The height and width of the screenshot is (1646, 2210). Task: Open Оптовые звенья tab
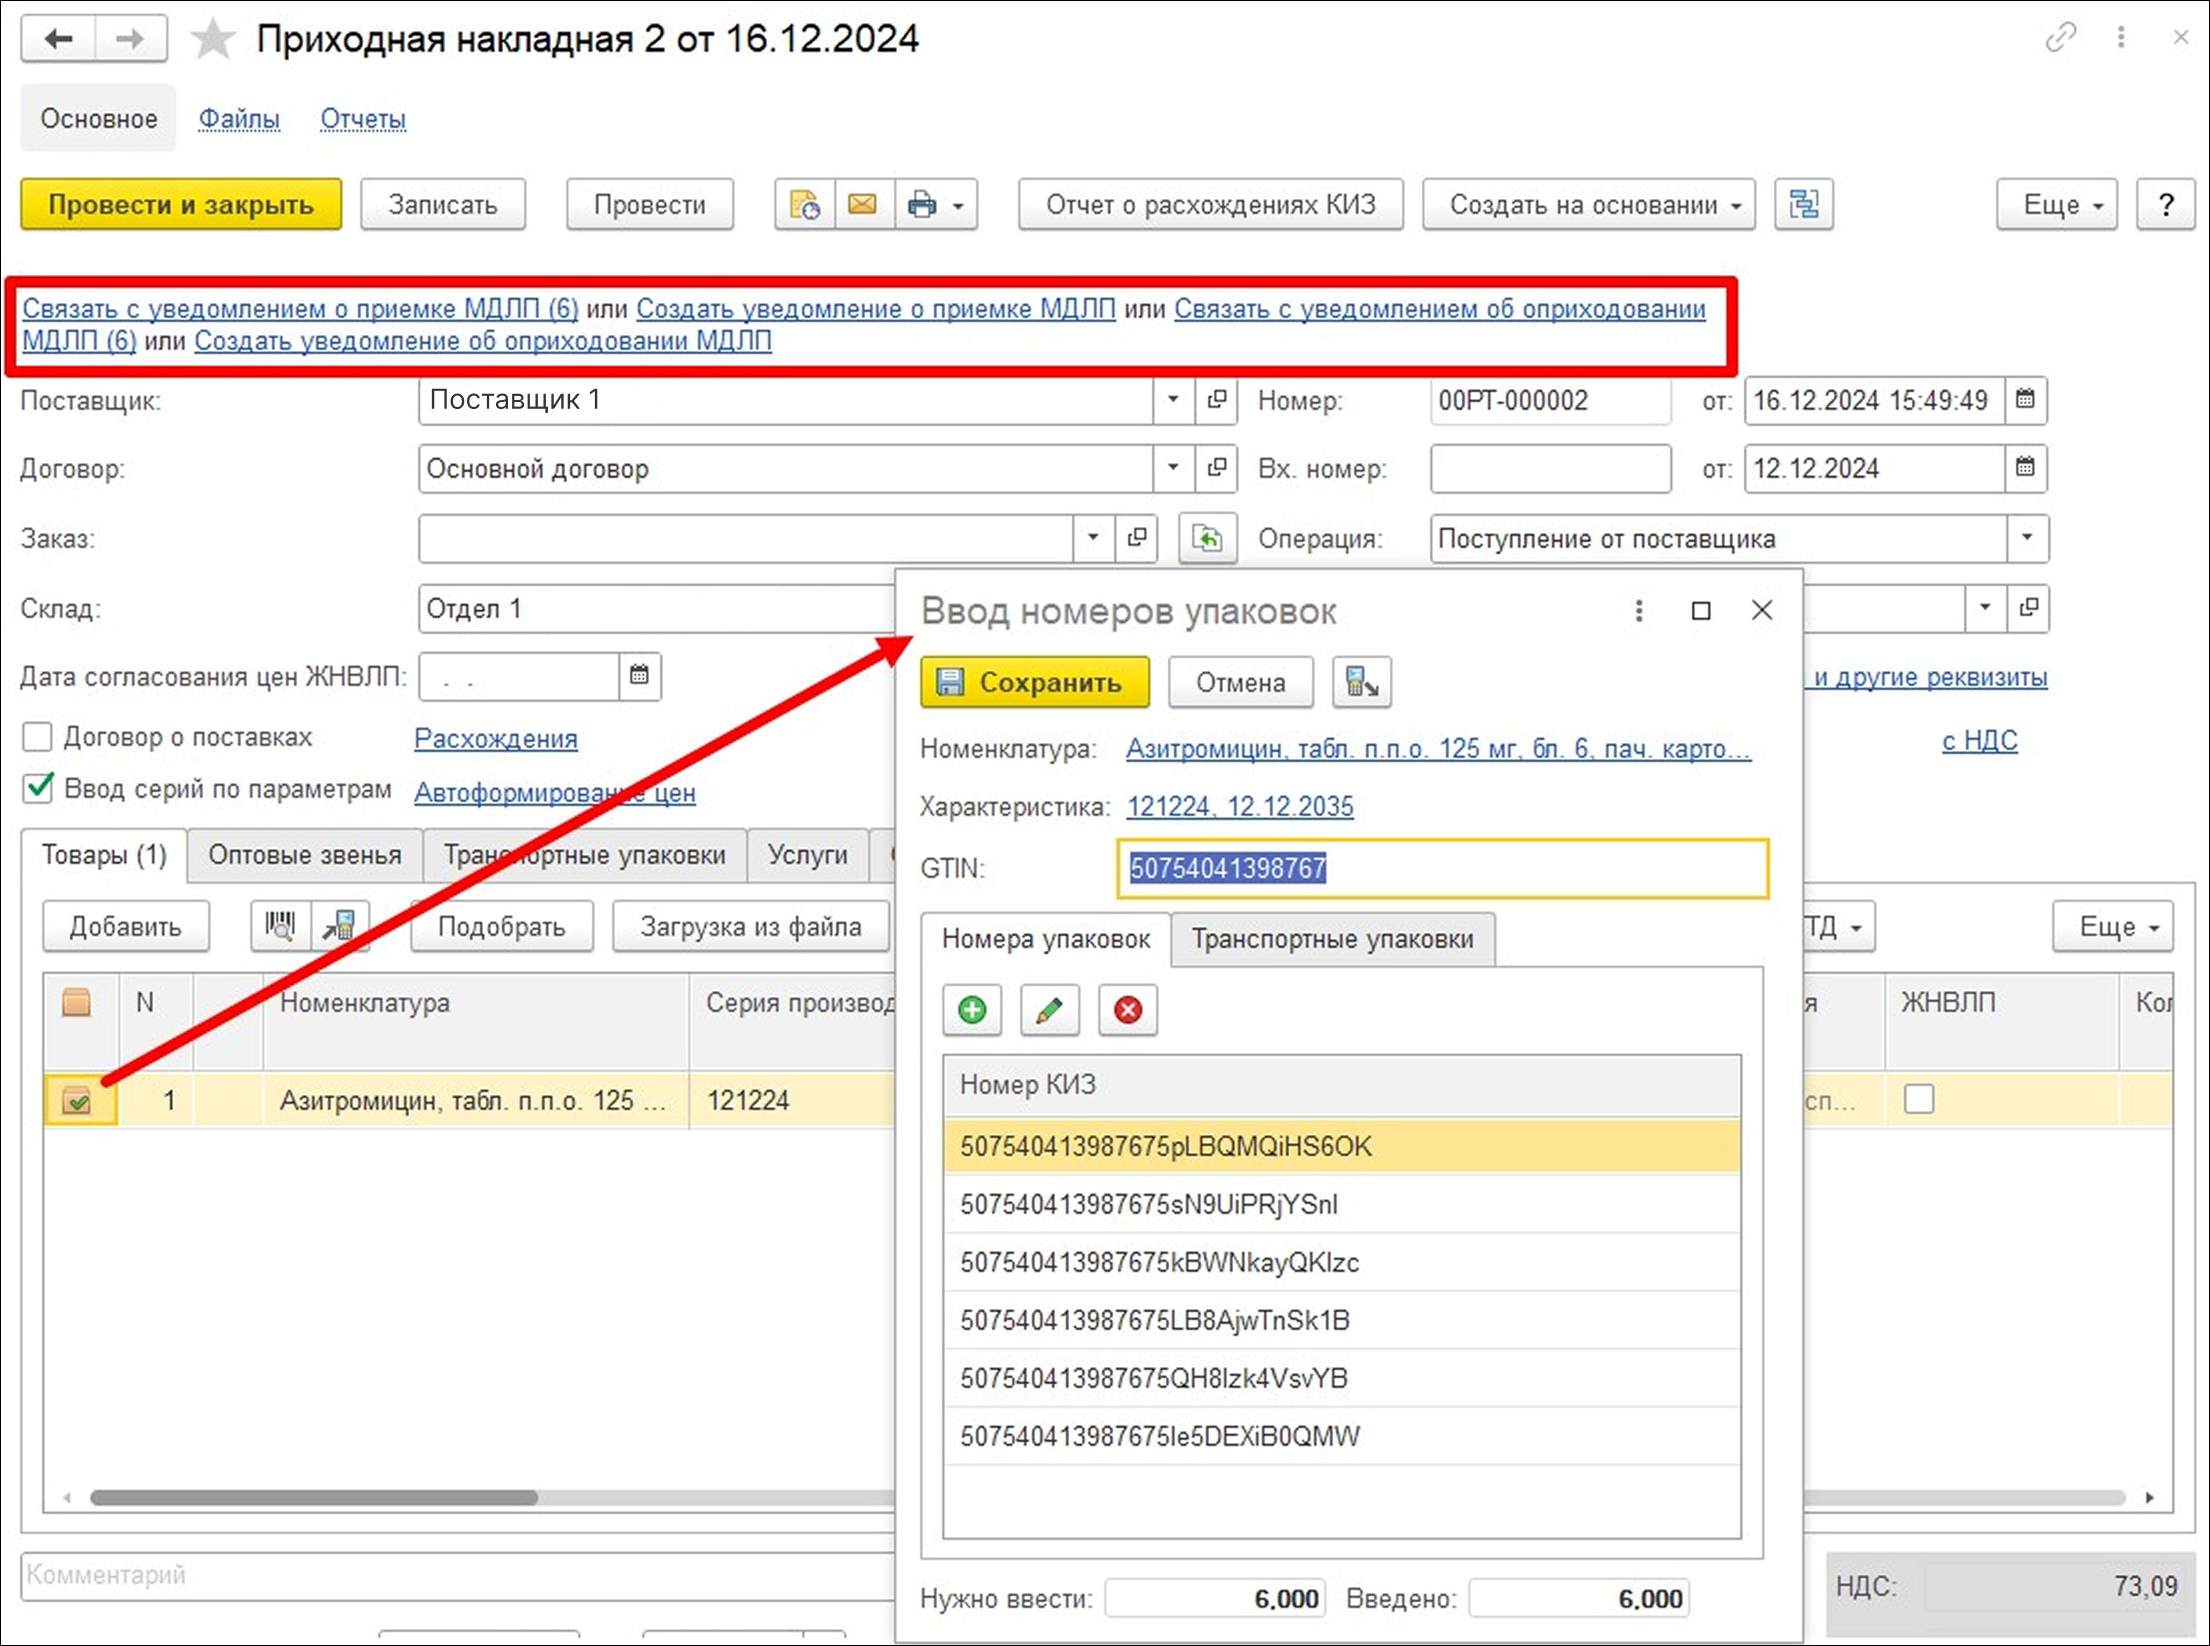(304, 855)
